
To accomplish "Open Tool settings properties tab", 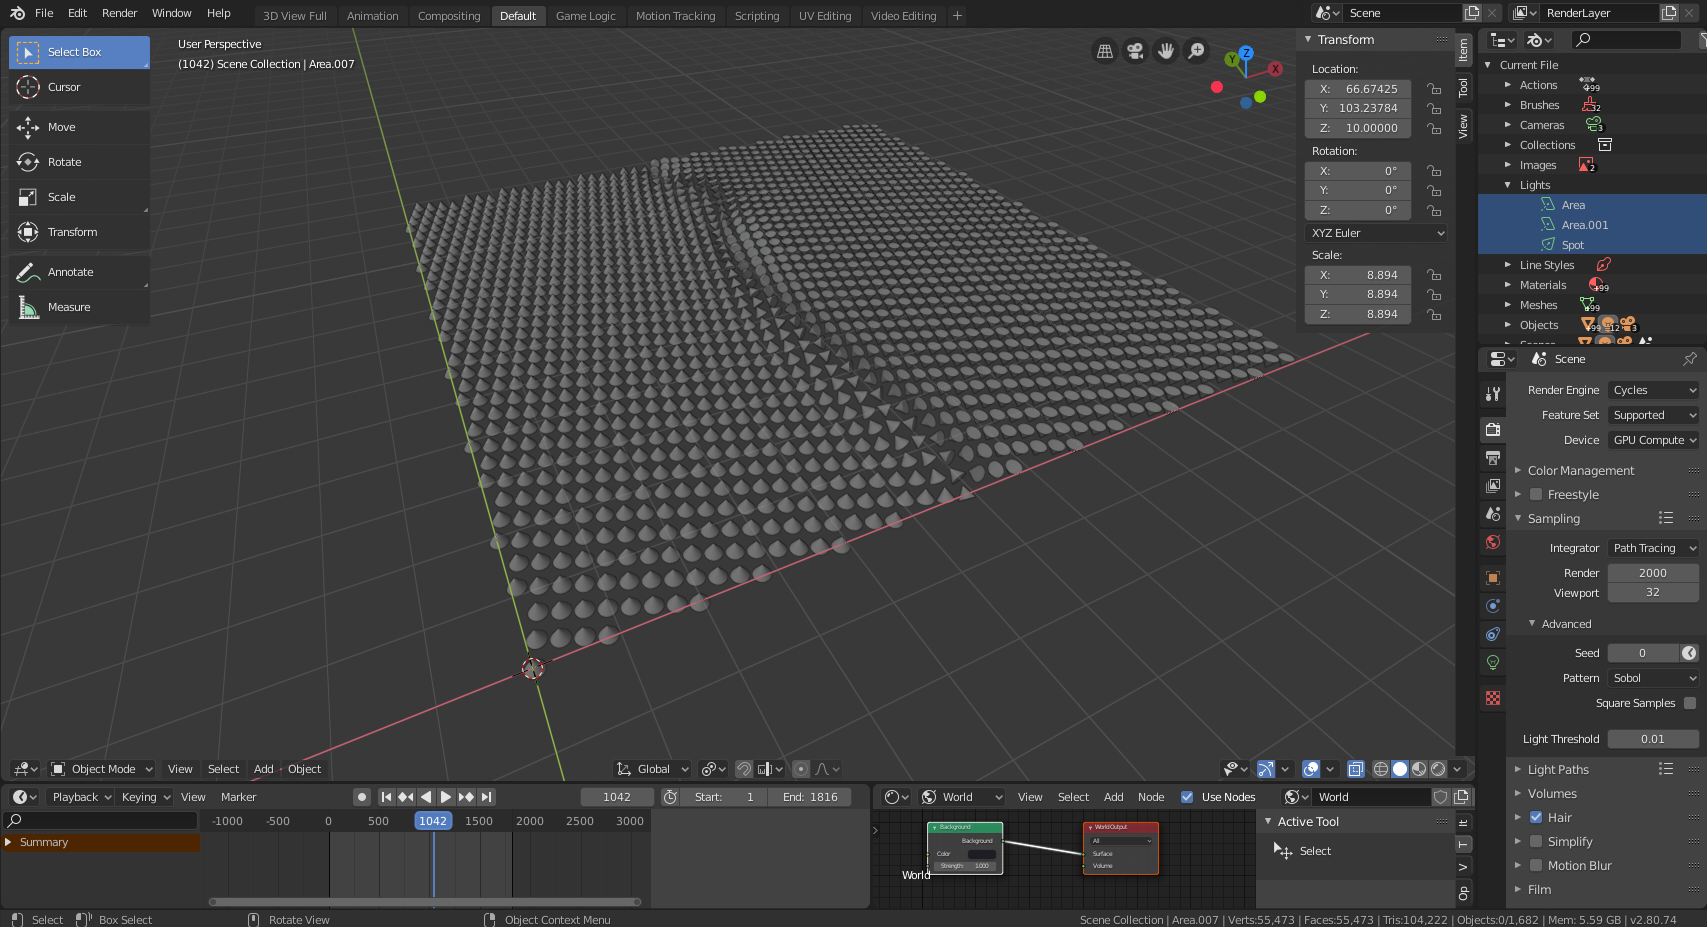I will click(1493, 394).
